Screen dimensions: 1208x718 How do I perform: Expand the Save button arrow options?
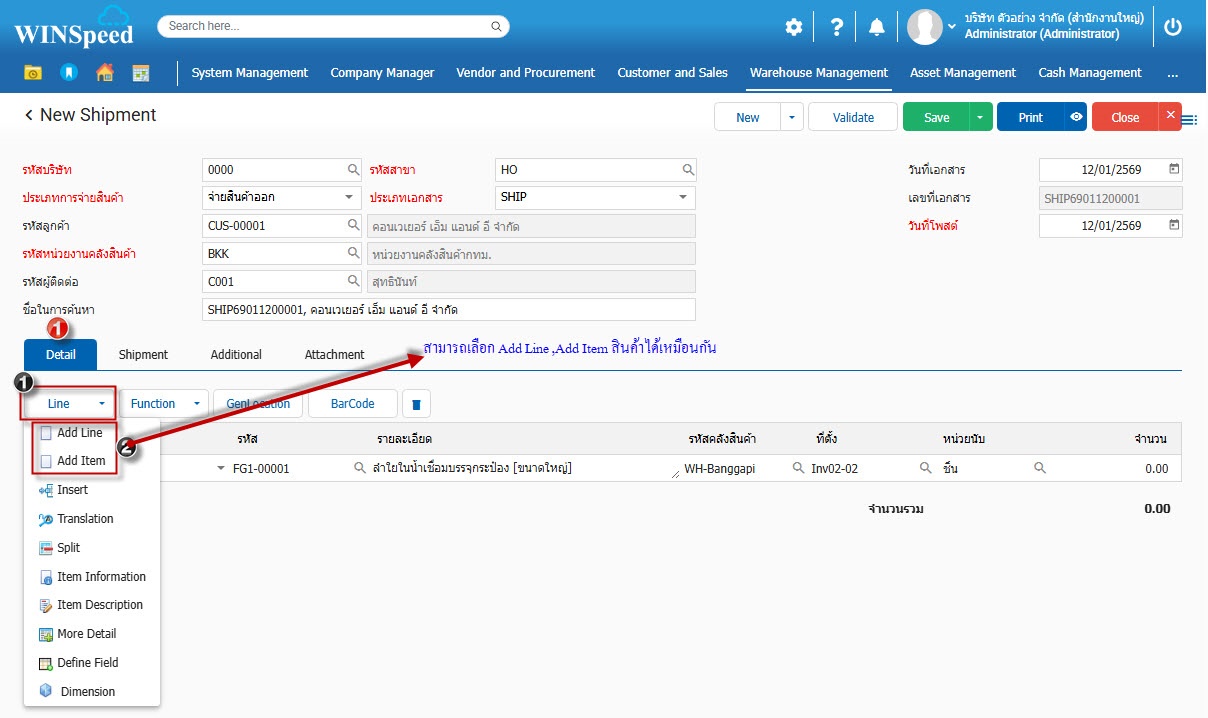[x=981, y=117]
